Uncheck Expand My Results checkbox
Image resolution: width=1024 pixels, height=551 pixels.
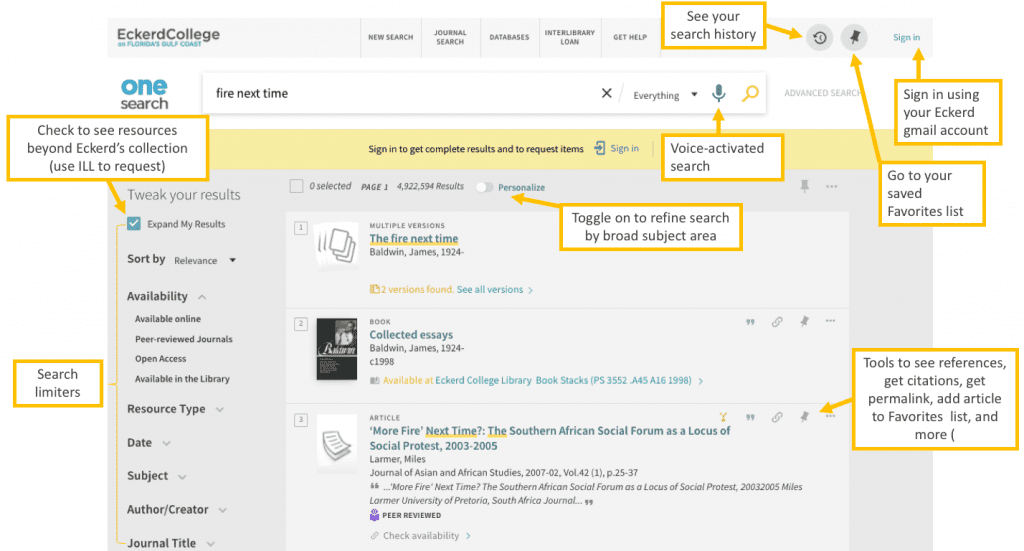134,224
